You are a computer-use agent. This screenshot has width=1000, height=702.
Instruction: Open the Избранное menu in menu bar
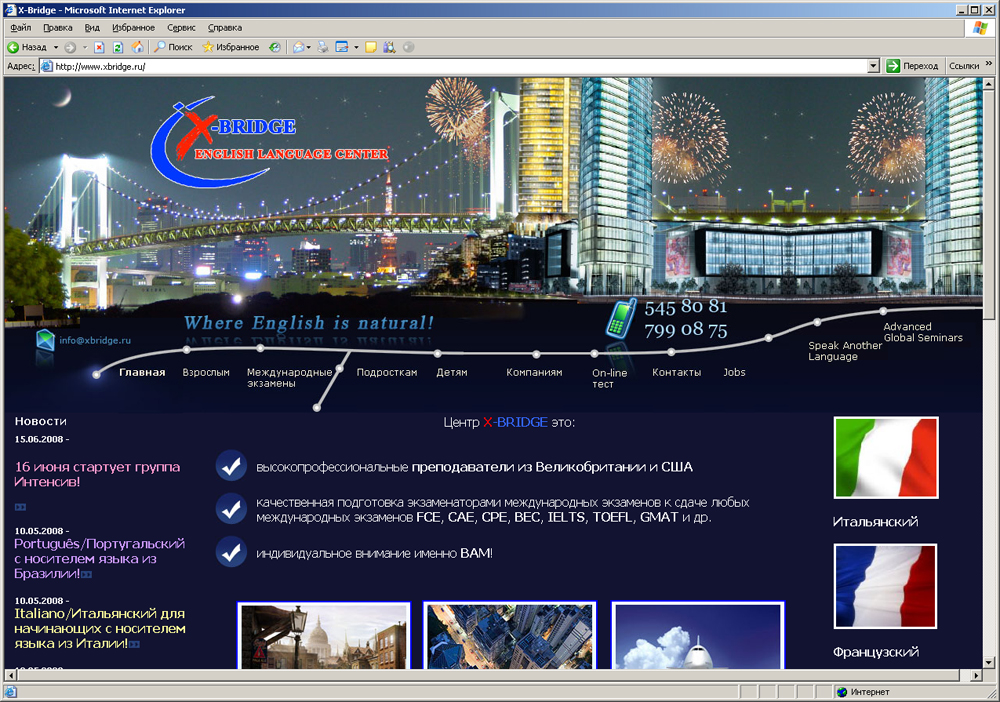pos(133,28)
